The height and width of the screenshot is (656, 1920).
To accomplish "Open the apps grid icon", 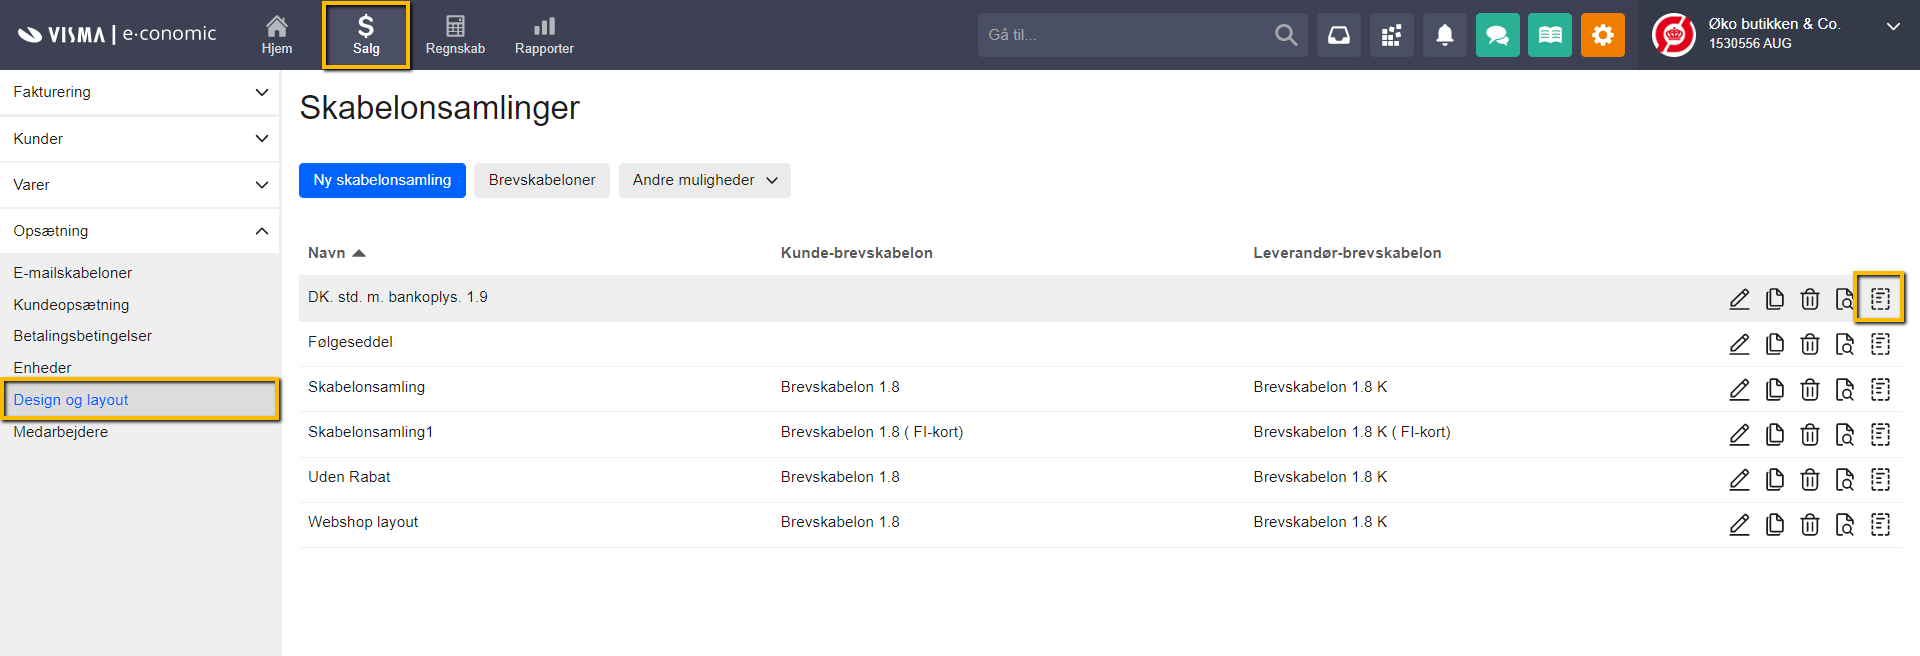I will click(1391, 35).
